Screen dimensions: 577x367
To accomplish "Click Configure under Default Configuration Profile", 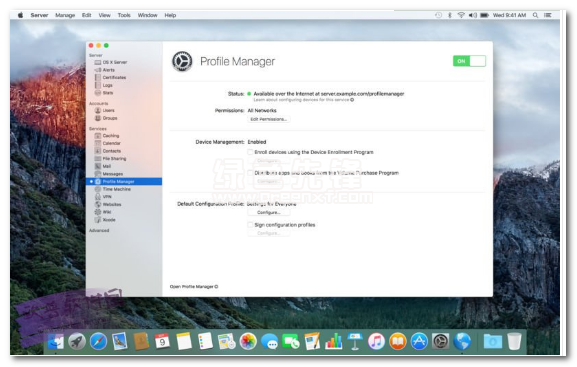I will pyautogui.click(x=269, y=212).
